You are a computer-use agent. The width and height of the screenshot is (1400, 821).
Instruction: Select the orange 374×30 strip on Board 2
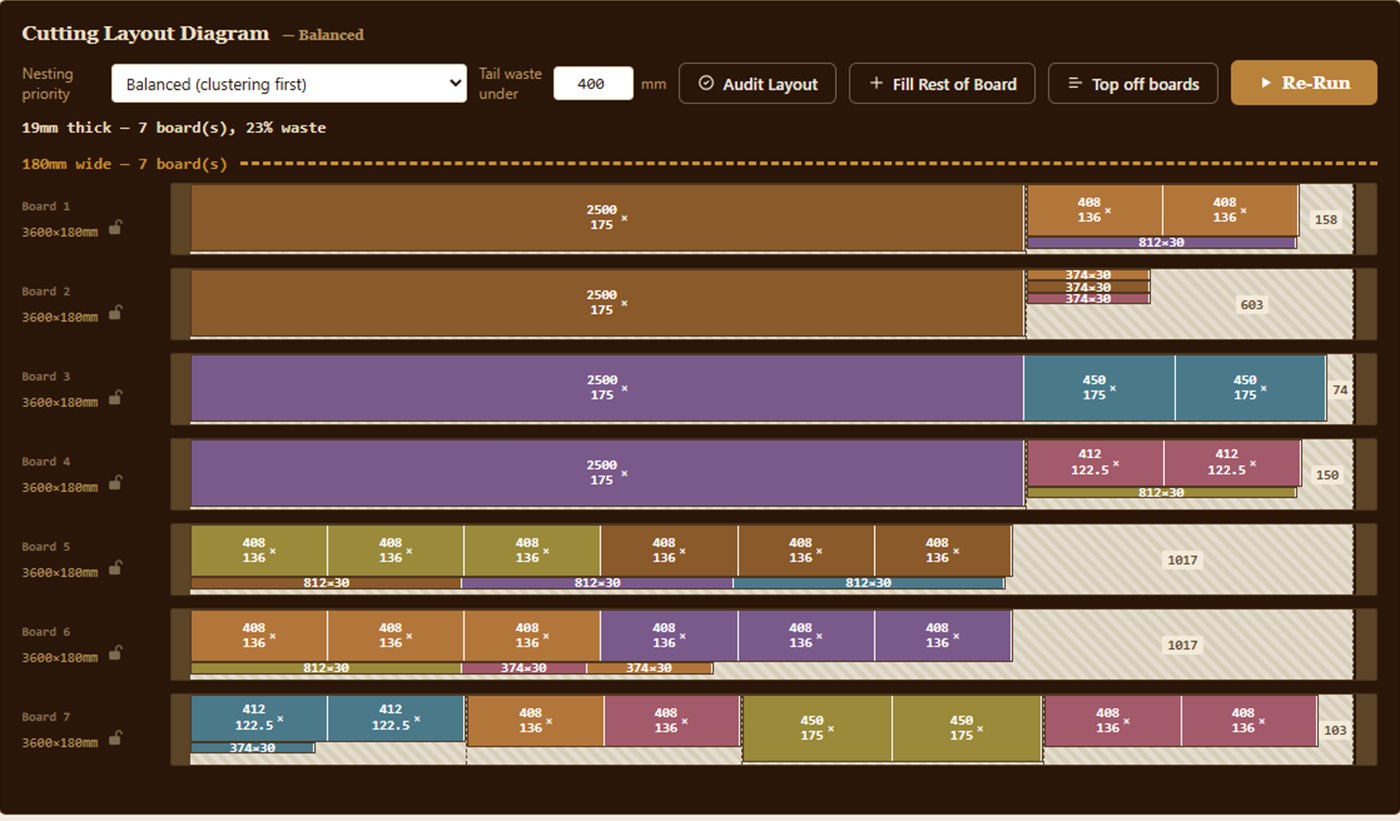pos(1088,275)
